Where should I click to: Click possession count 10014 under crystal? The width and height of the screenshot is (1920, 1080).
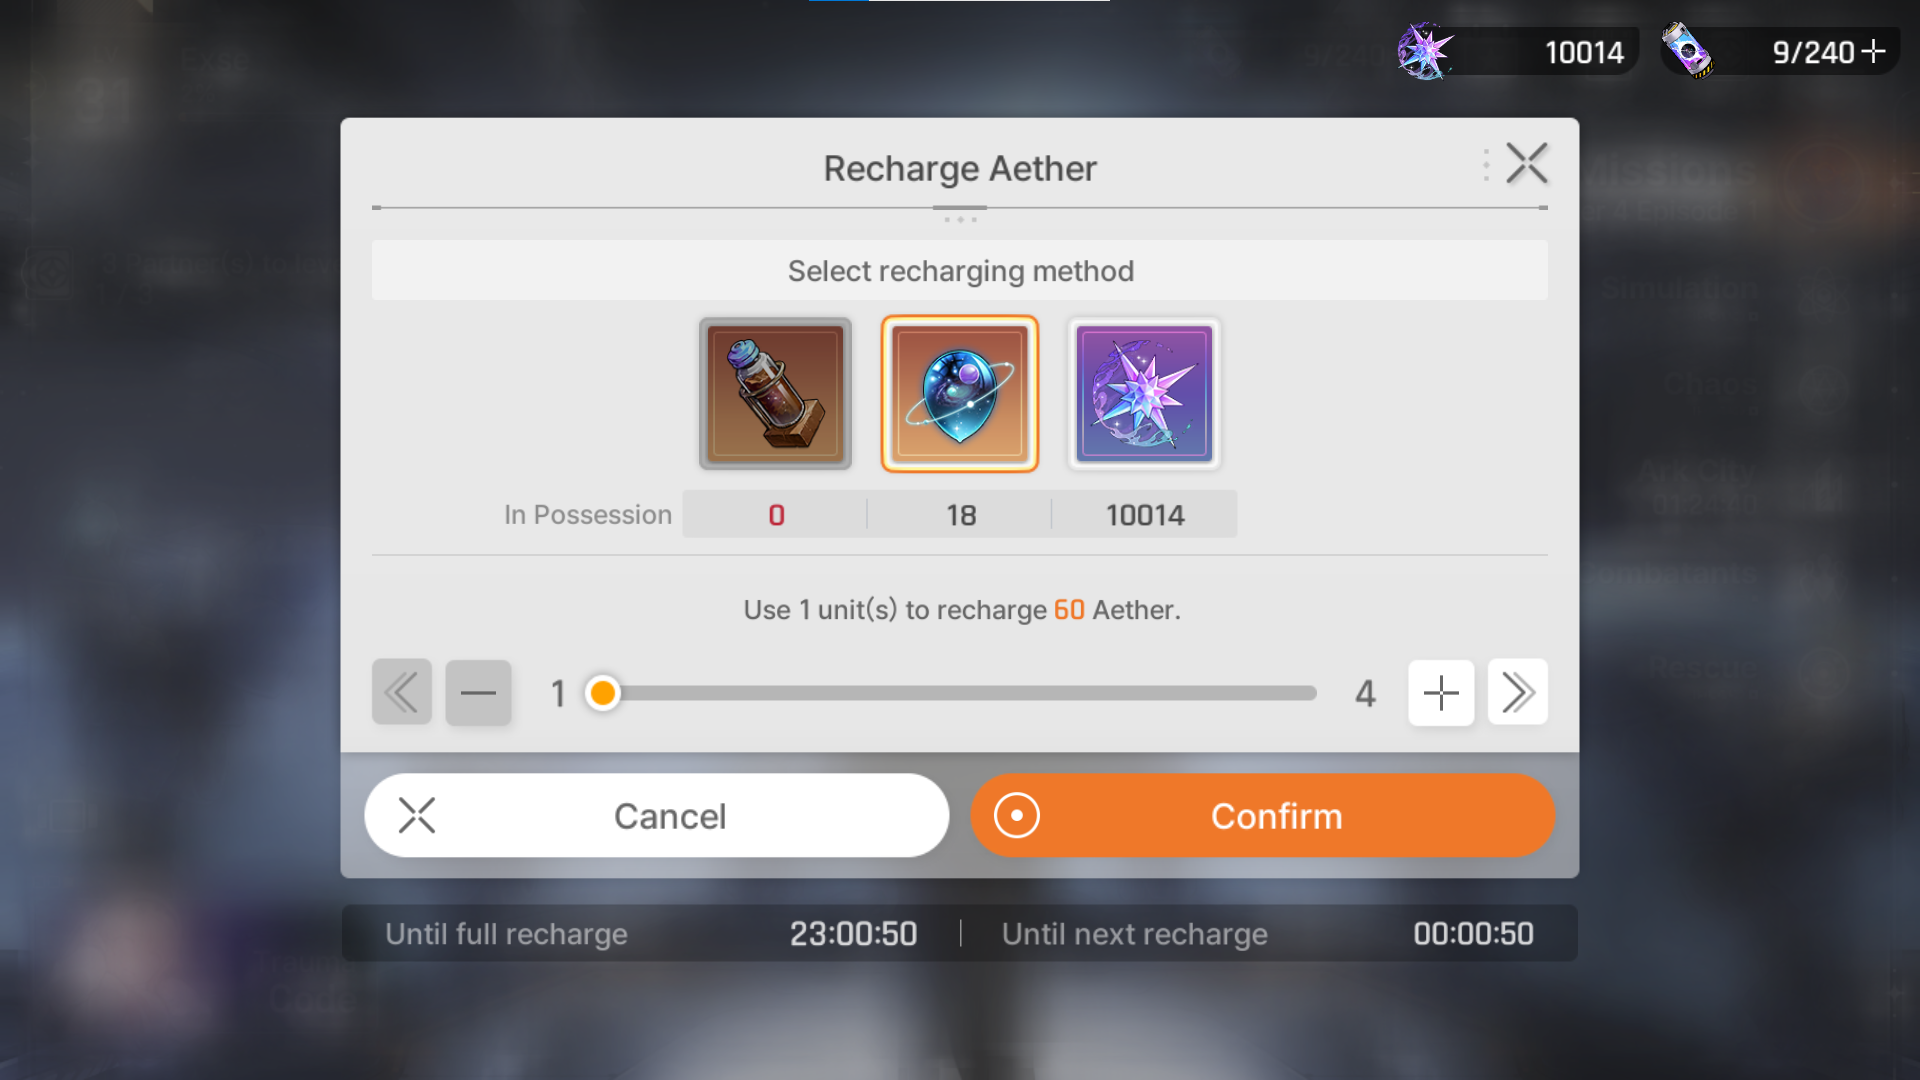[x=1145, y=515]
